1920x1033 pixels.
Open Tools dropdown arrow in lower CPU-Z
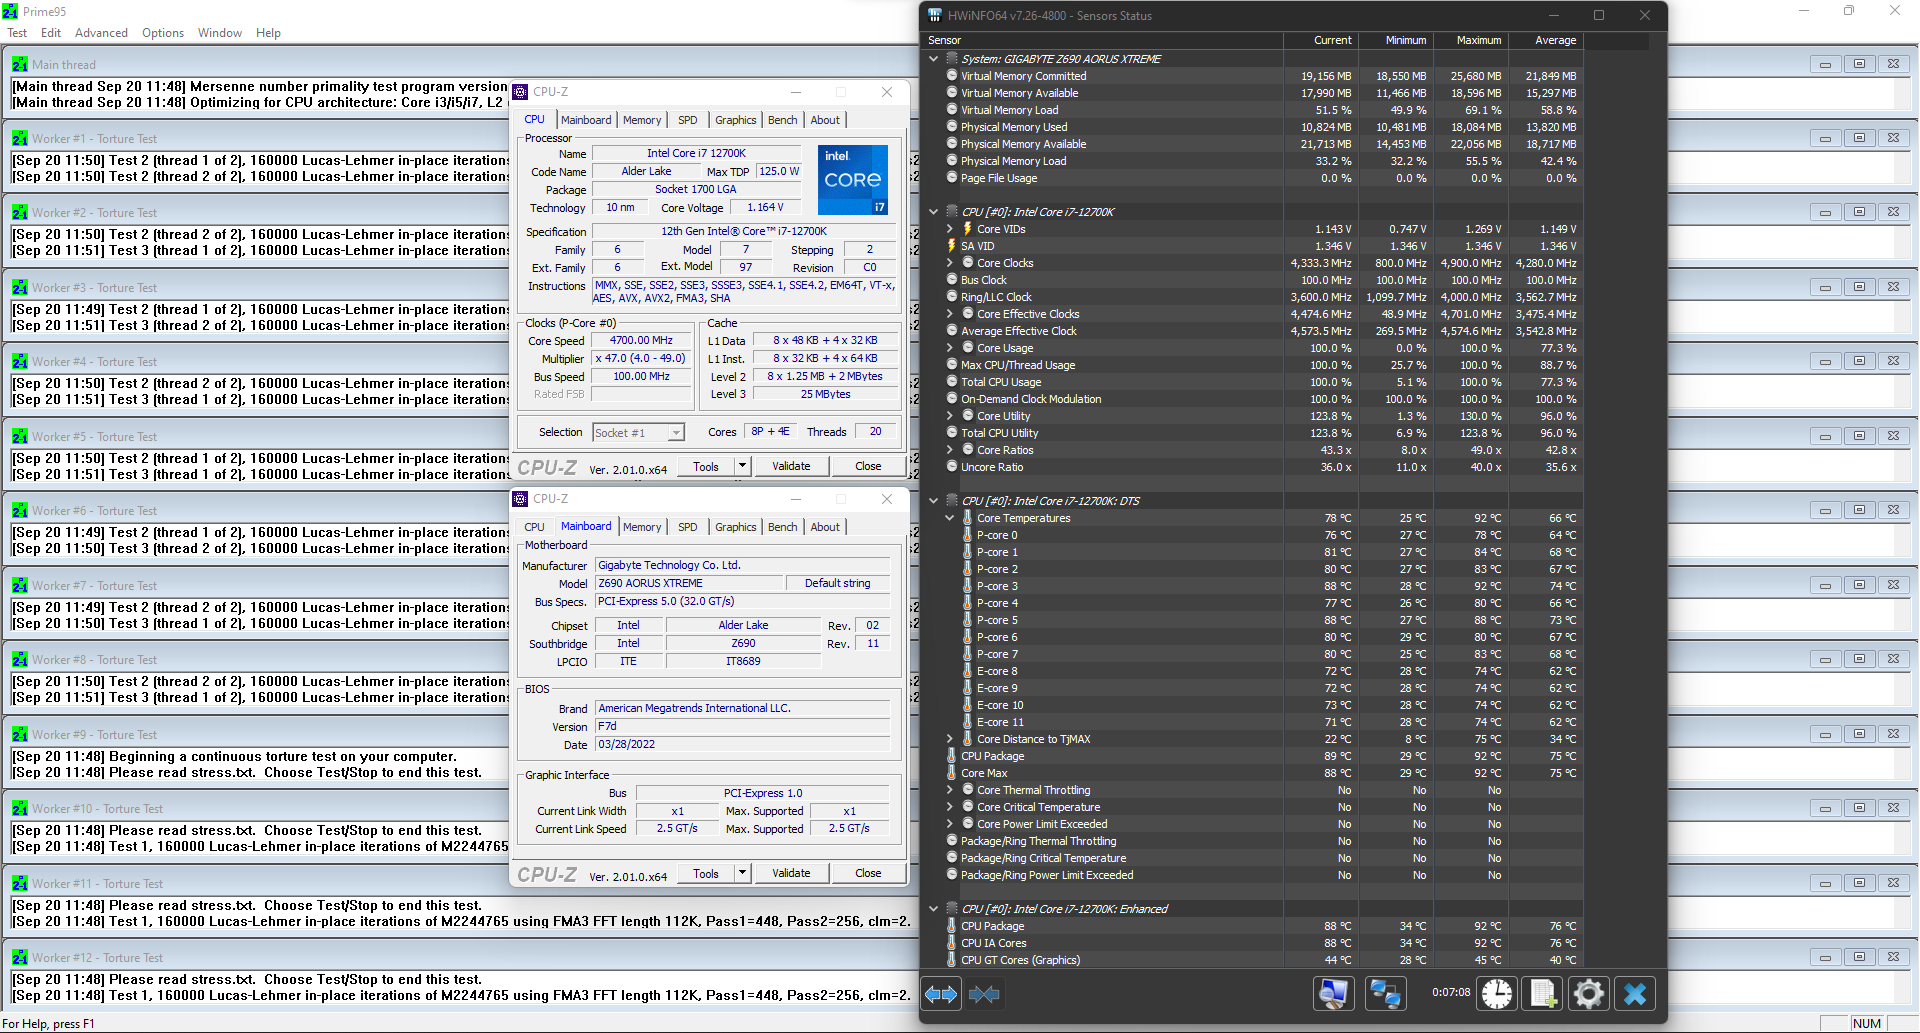tap(742, 873)
